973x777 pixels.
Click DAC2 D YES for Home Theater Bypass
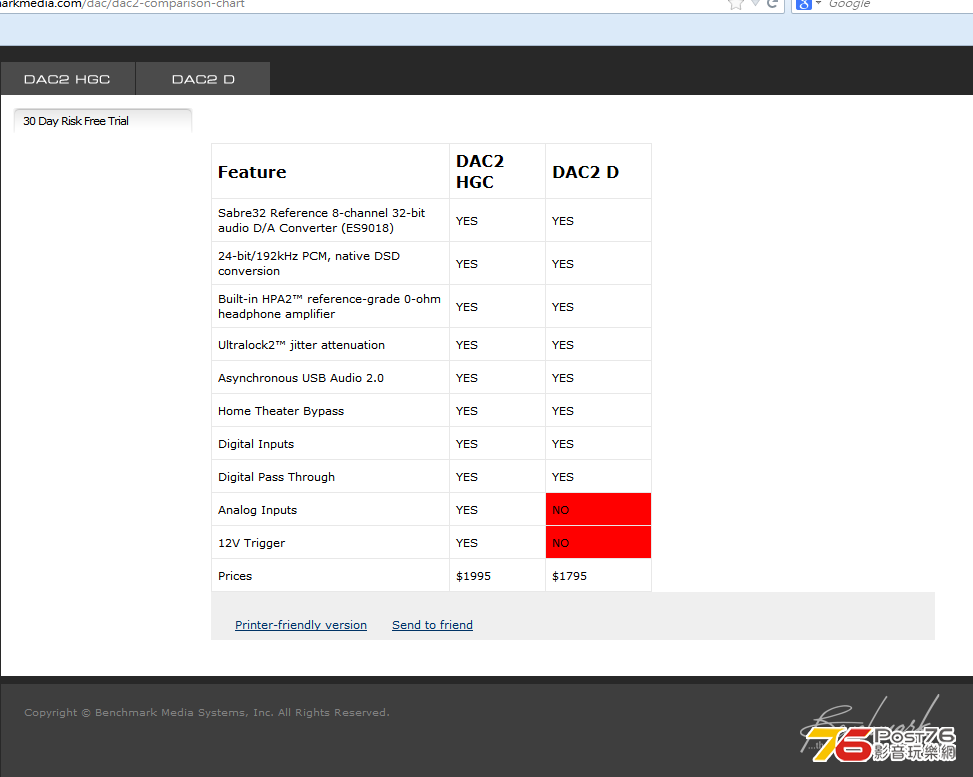(563, 411)
